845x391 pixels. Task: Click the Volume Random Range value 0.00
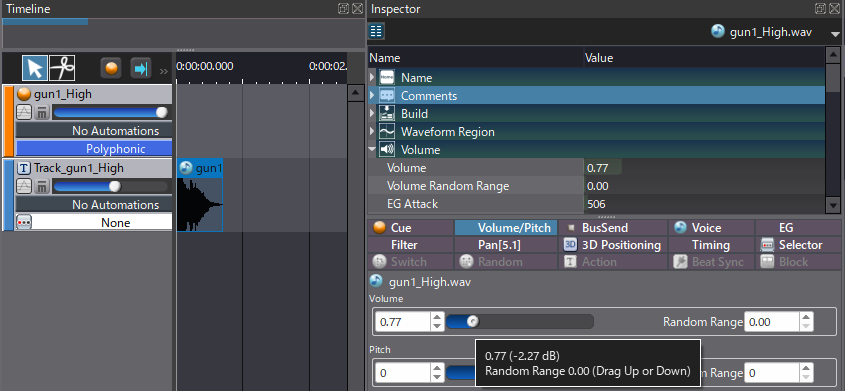tap(704, 186)
